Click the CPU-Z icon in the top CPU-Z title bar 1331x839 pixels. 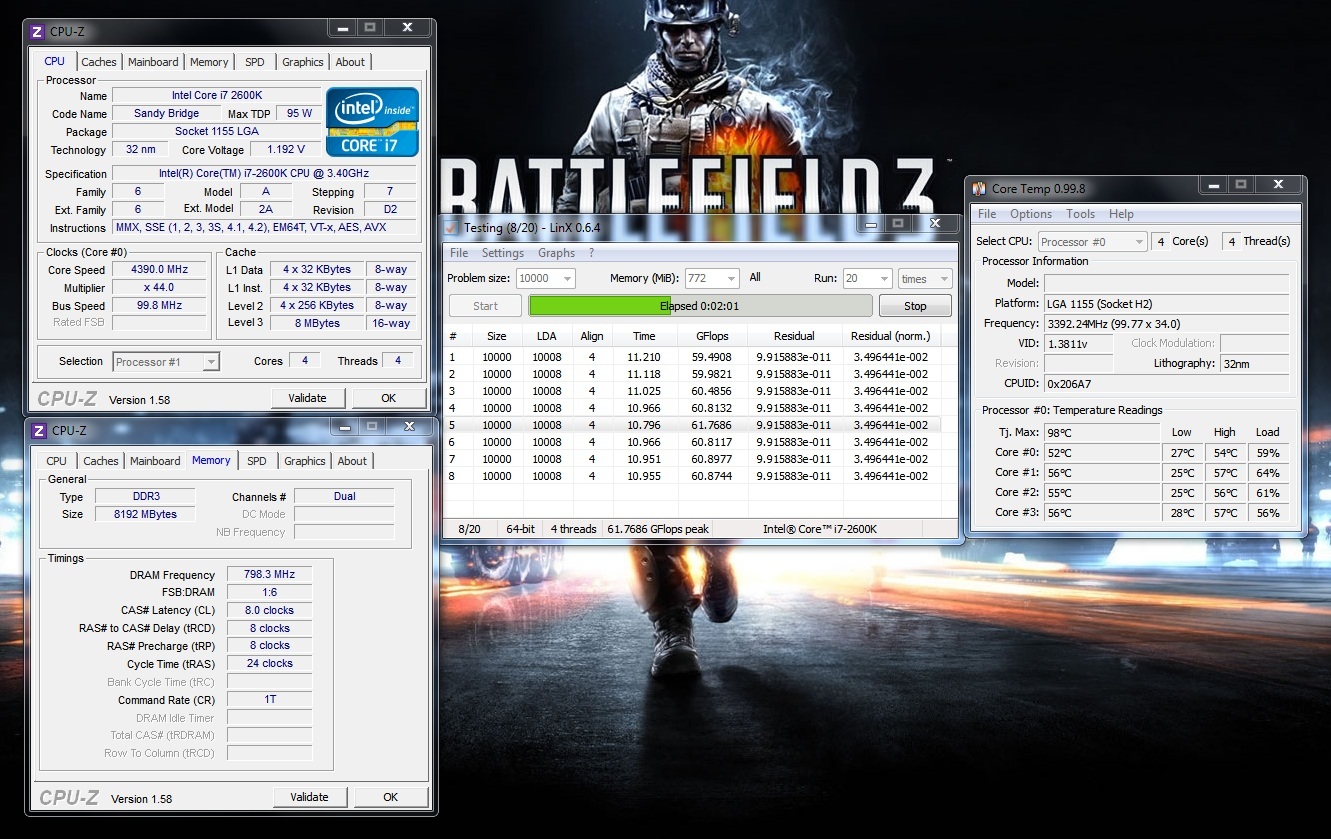[39, 31]
